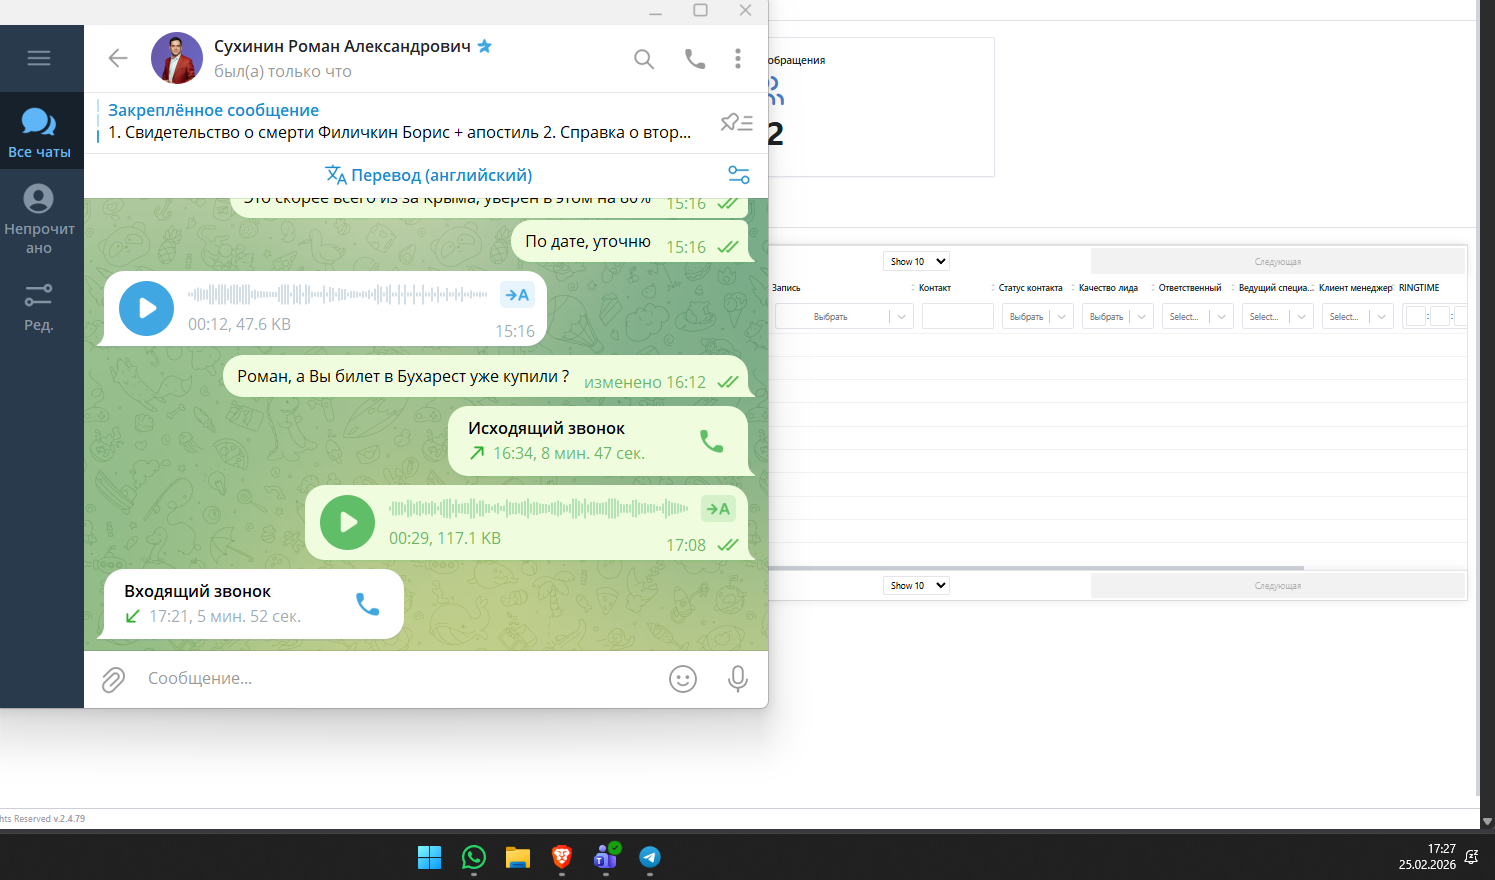Seek in the 00:29 voice message waveform

pyautogui.click(x=539, y=508)
